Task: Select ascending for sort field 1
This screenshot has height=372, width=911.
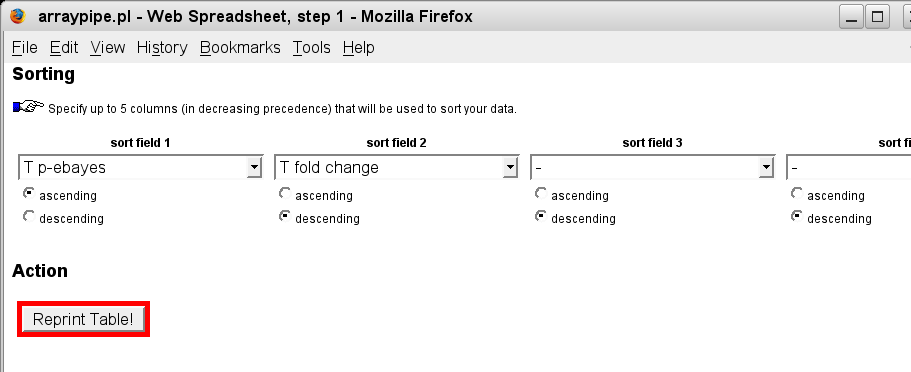Action: (28, 193)
